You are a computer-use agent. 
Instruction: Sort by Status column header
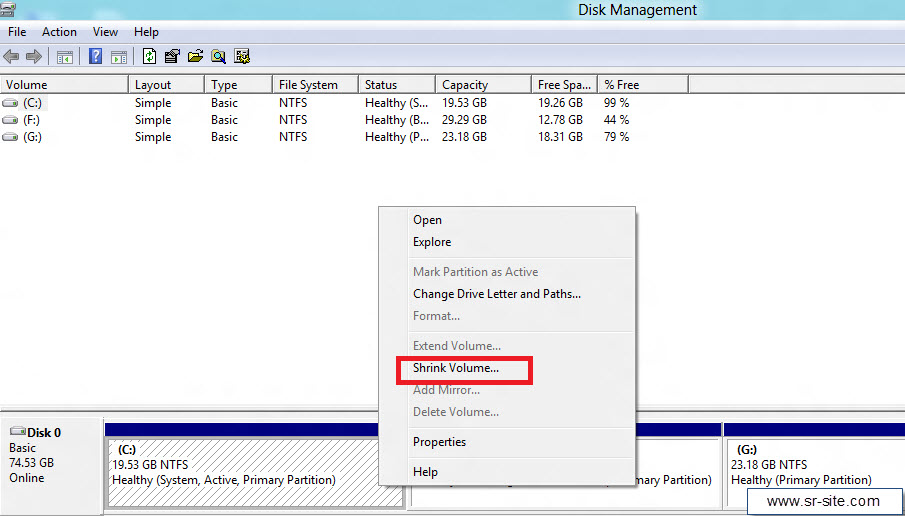coord(397,85)
